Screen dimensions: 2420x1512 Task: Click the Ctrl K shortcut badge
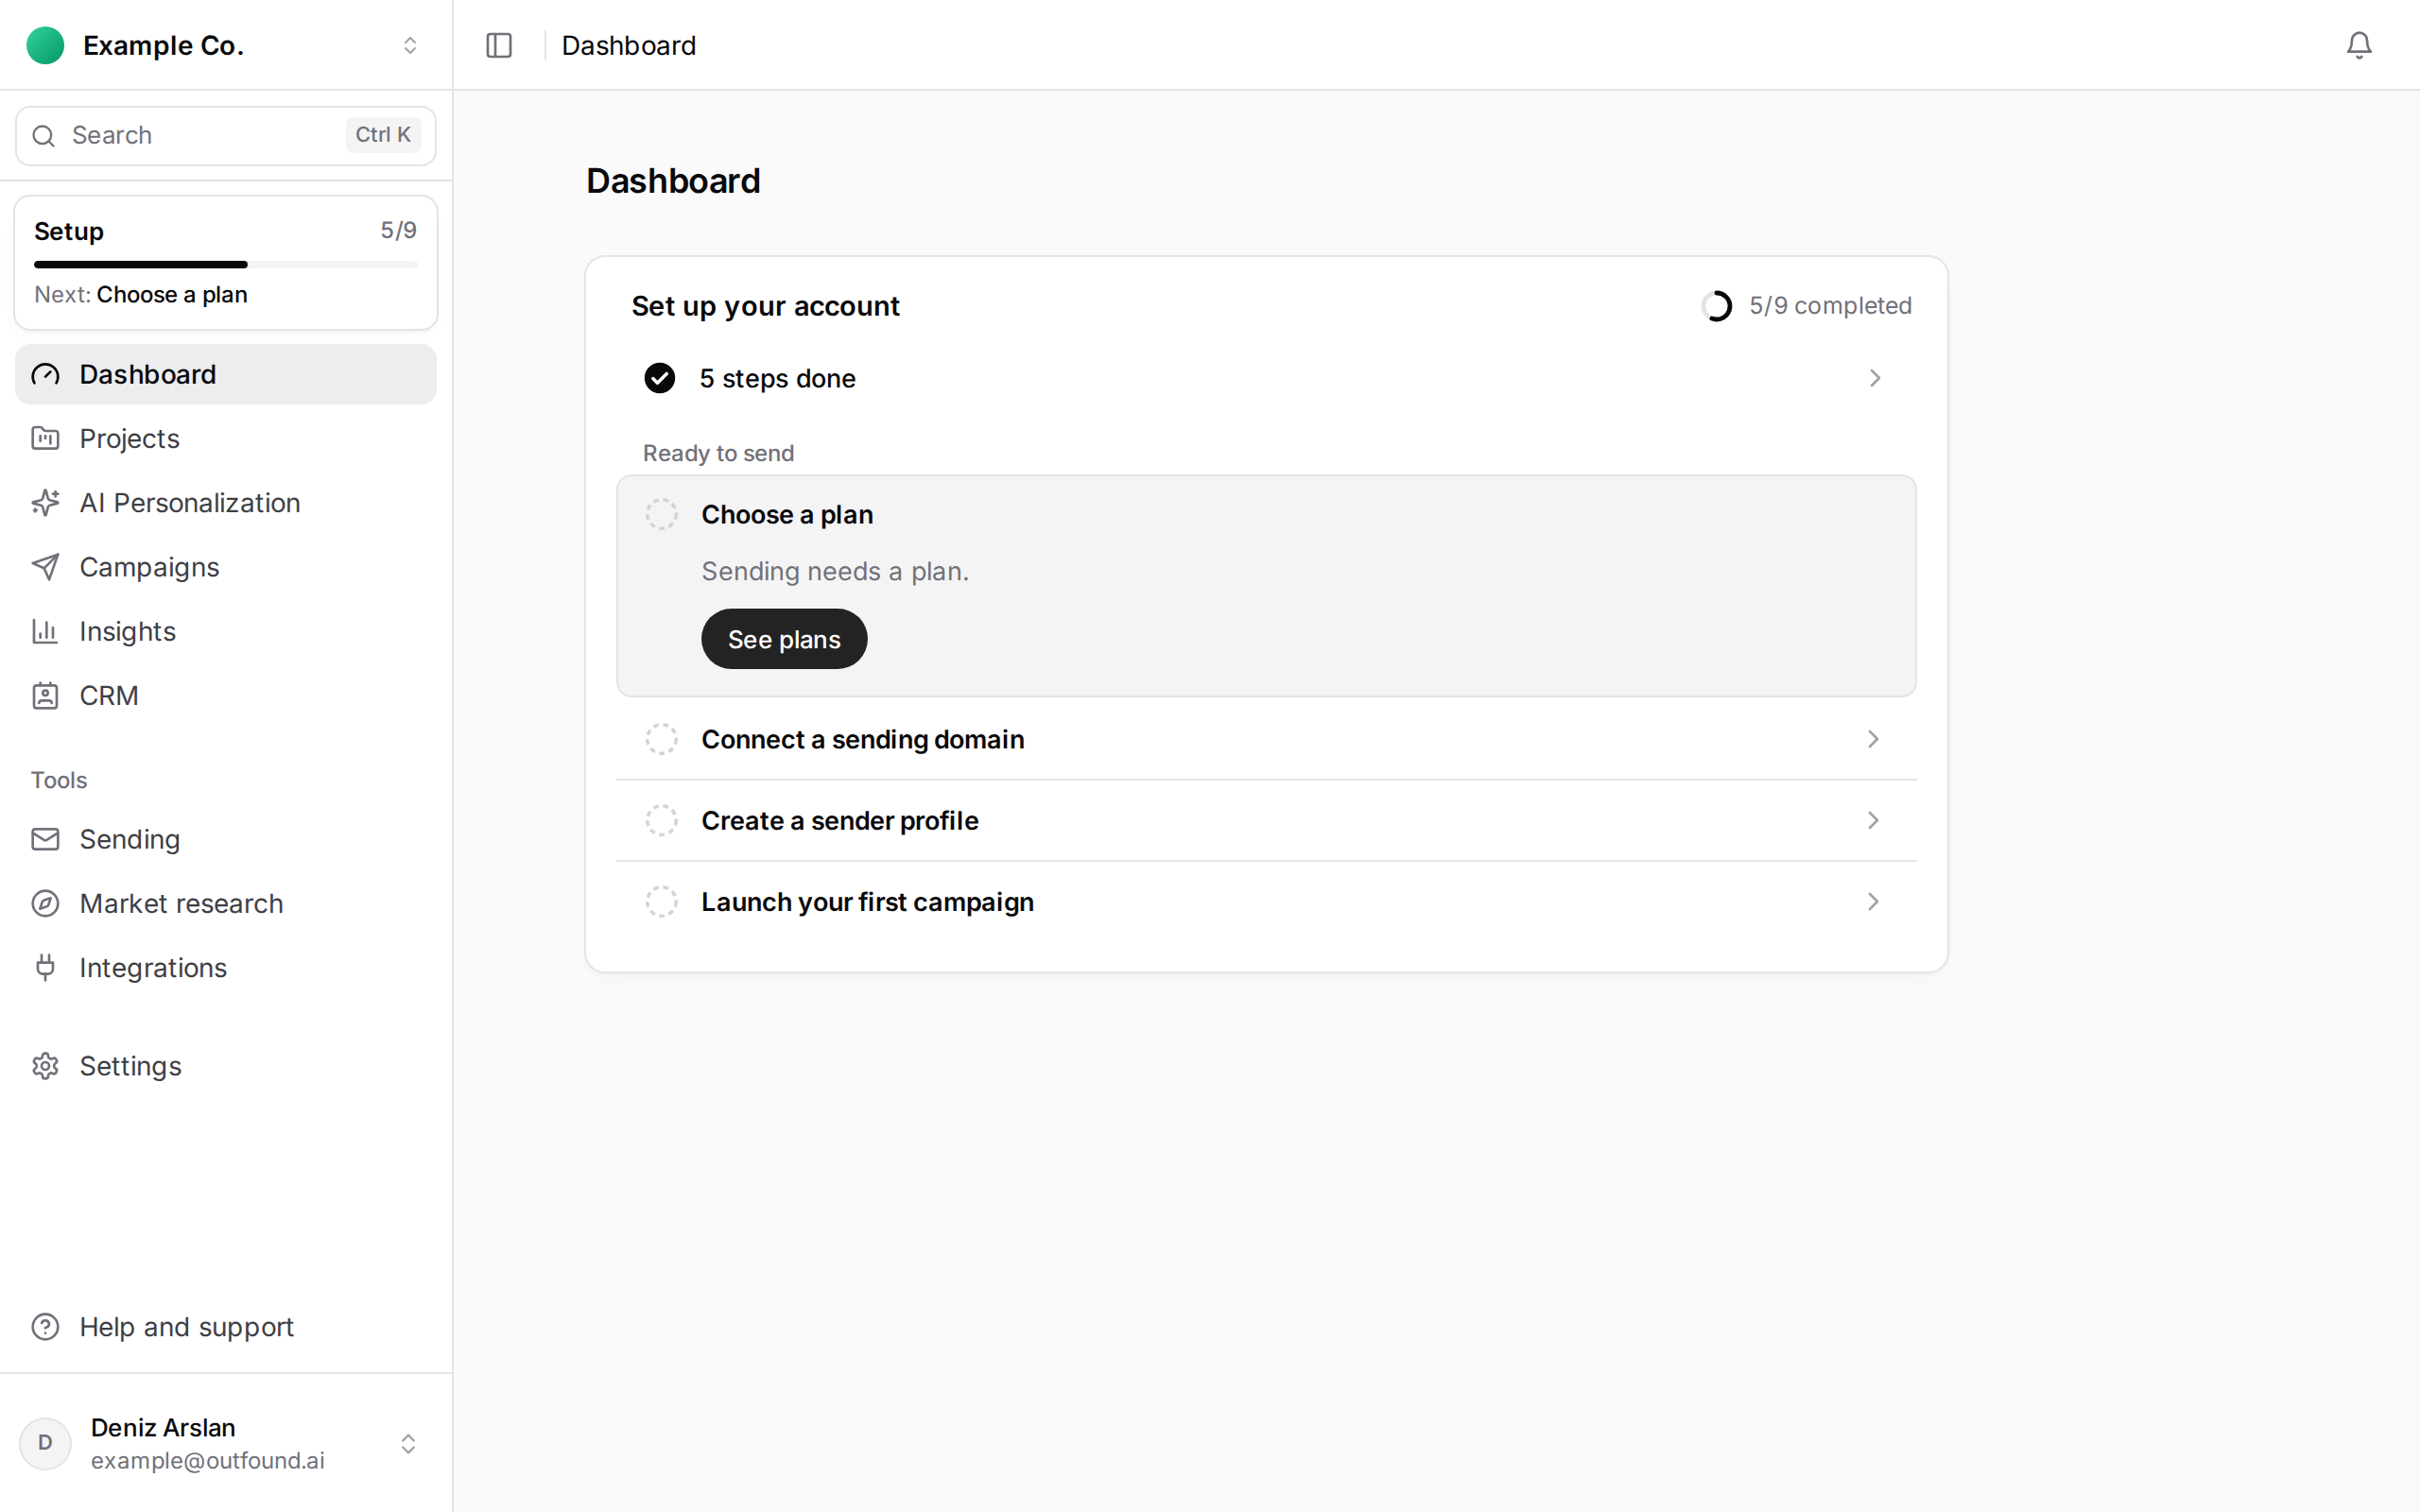coord(383,135)
